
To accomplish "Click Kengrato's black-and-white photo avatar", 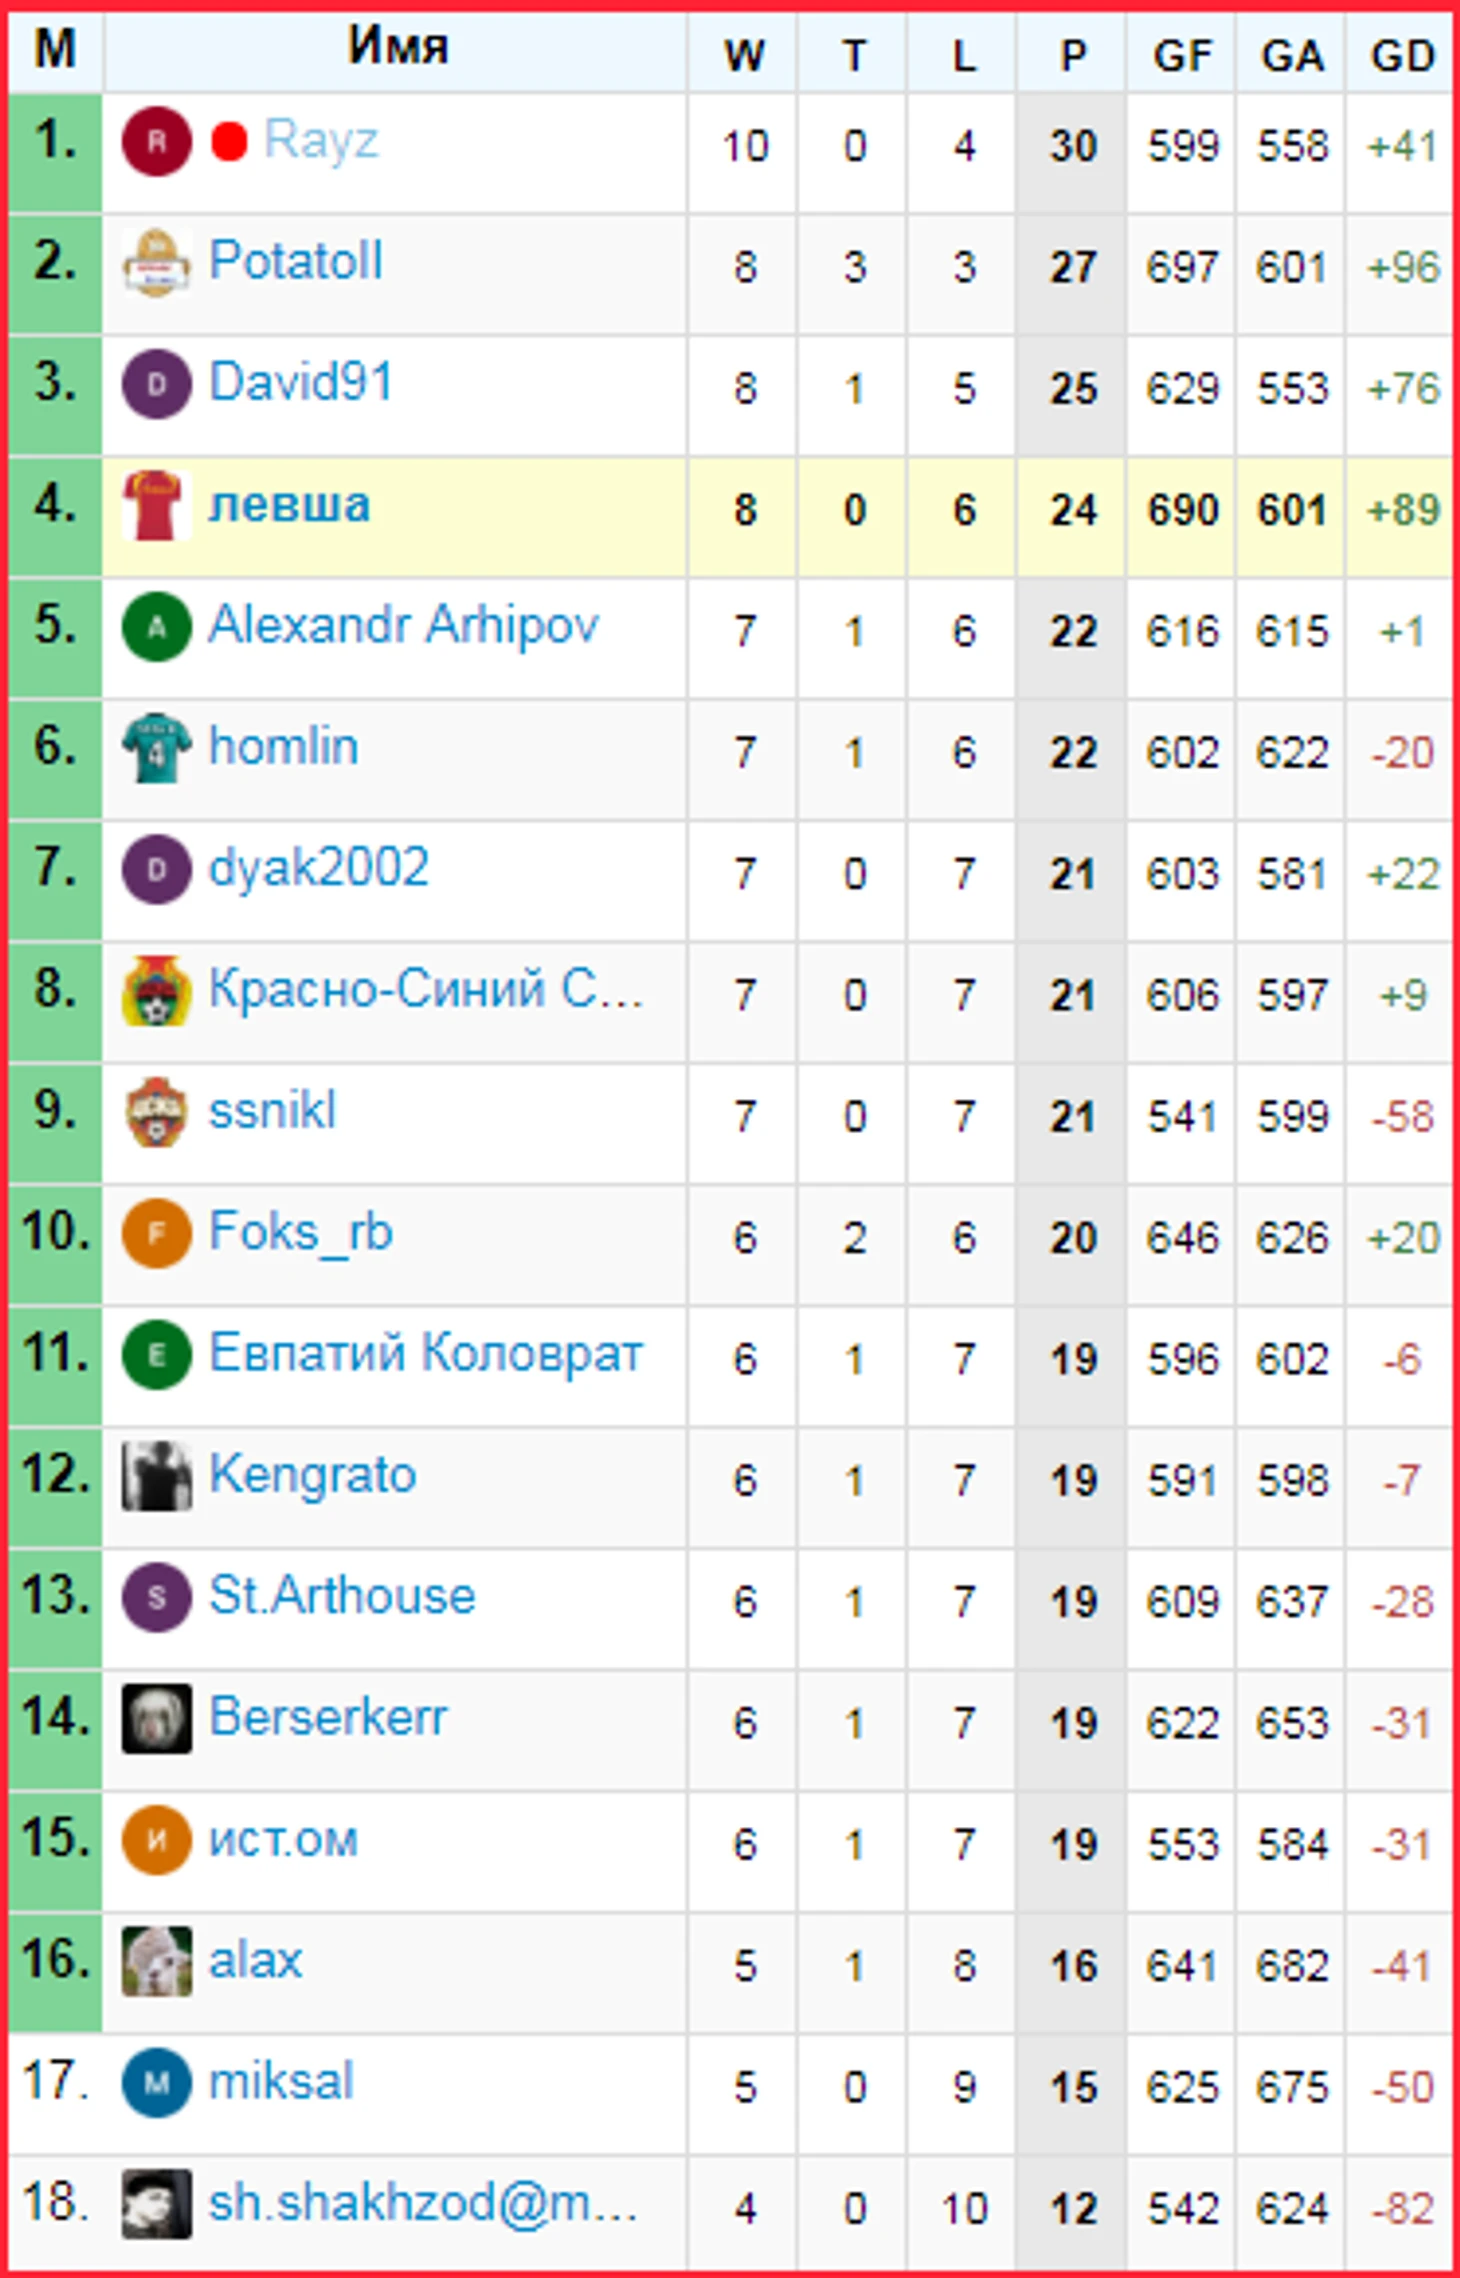I will click(x=156, y=1476).
